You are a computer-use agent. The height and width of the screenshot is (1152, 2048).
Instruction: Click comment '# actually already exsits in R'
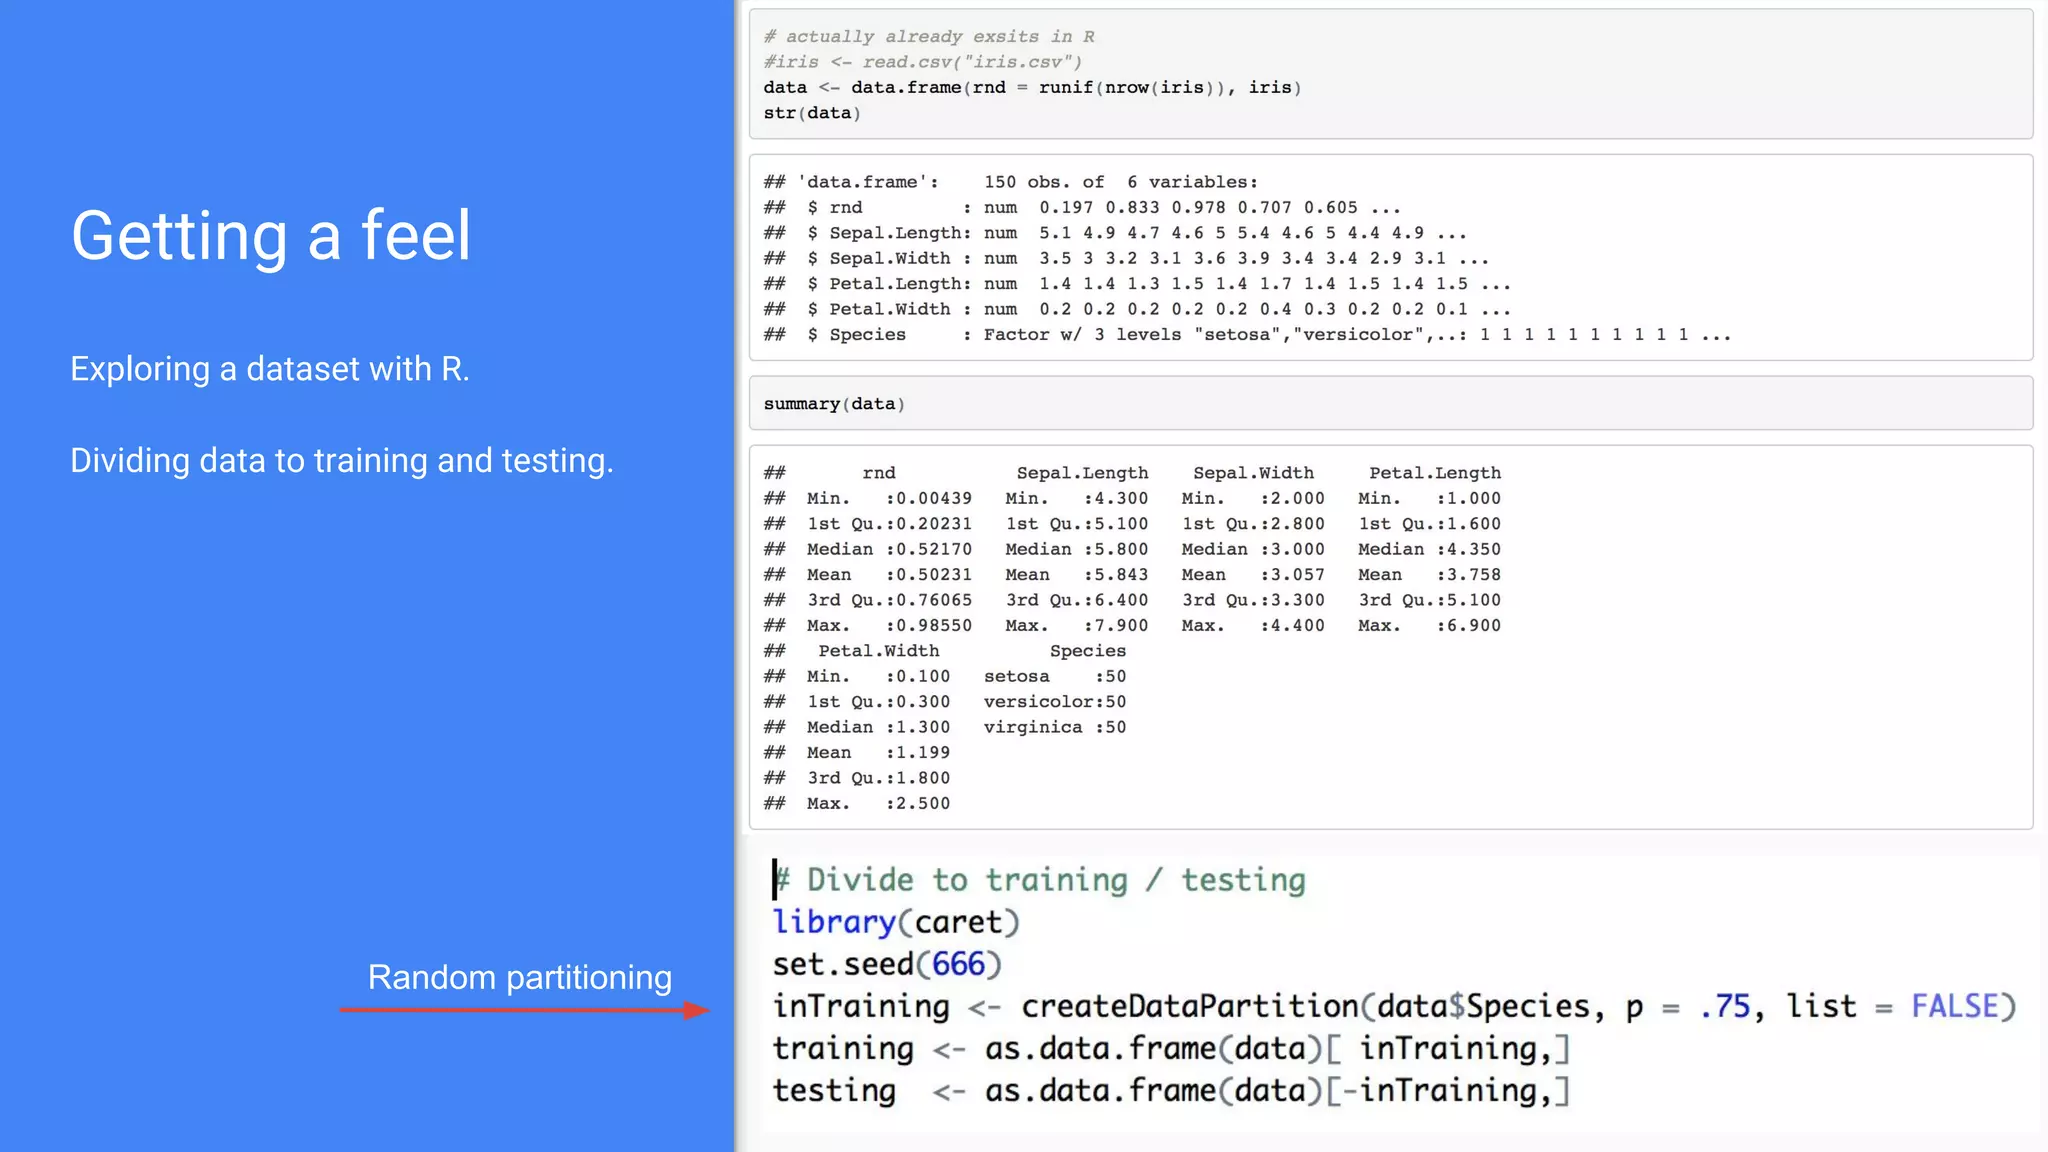click(929, 37)
